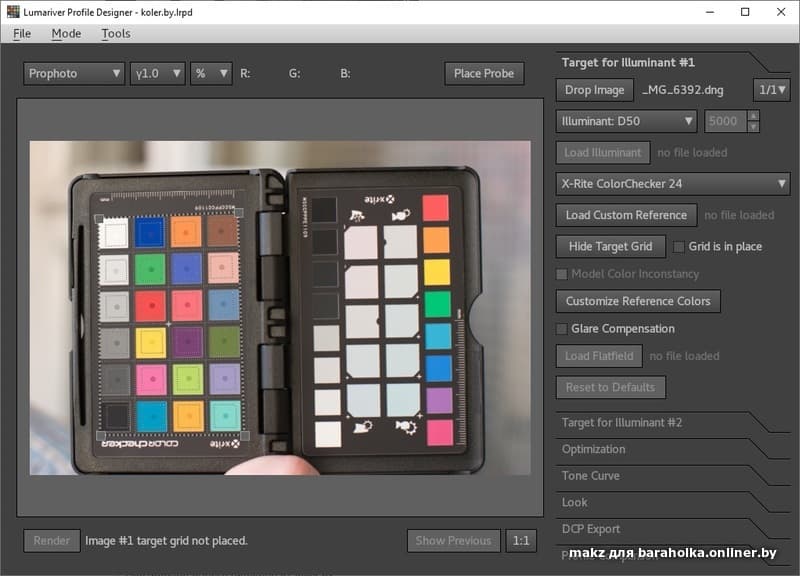The image size is (800, 576).
Task: Click Load Custom Reference button
Action: click(626, 215)
